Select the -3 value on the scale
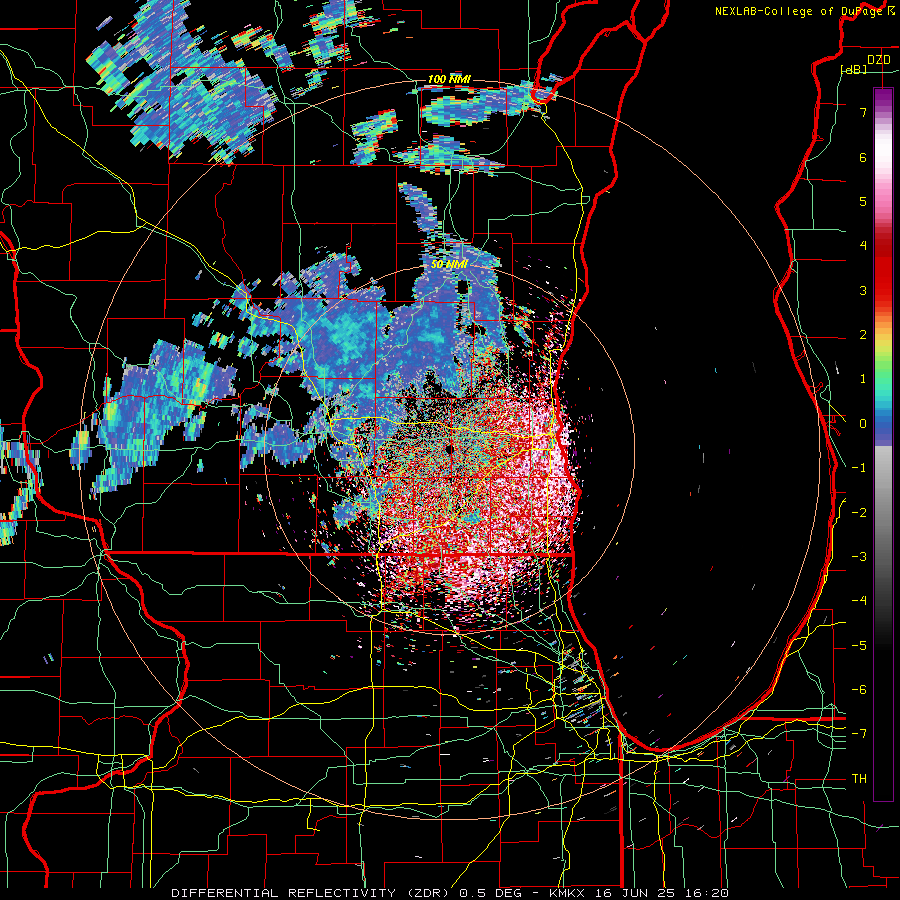 tap(859, 556)
